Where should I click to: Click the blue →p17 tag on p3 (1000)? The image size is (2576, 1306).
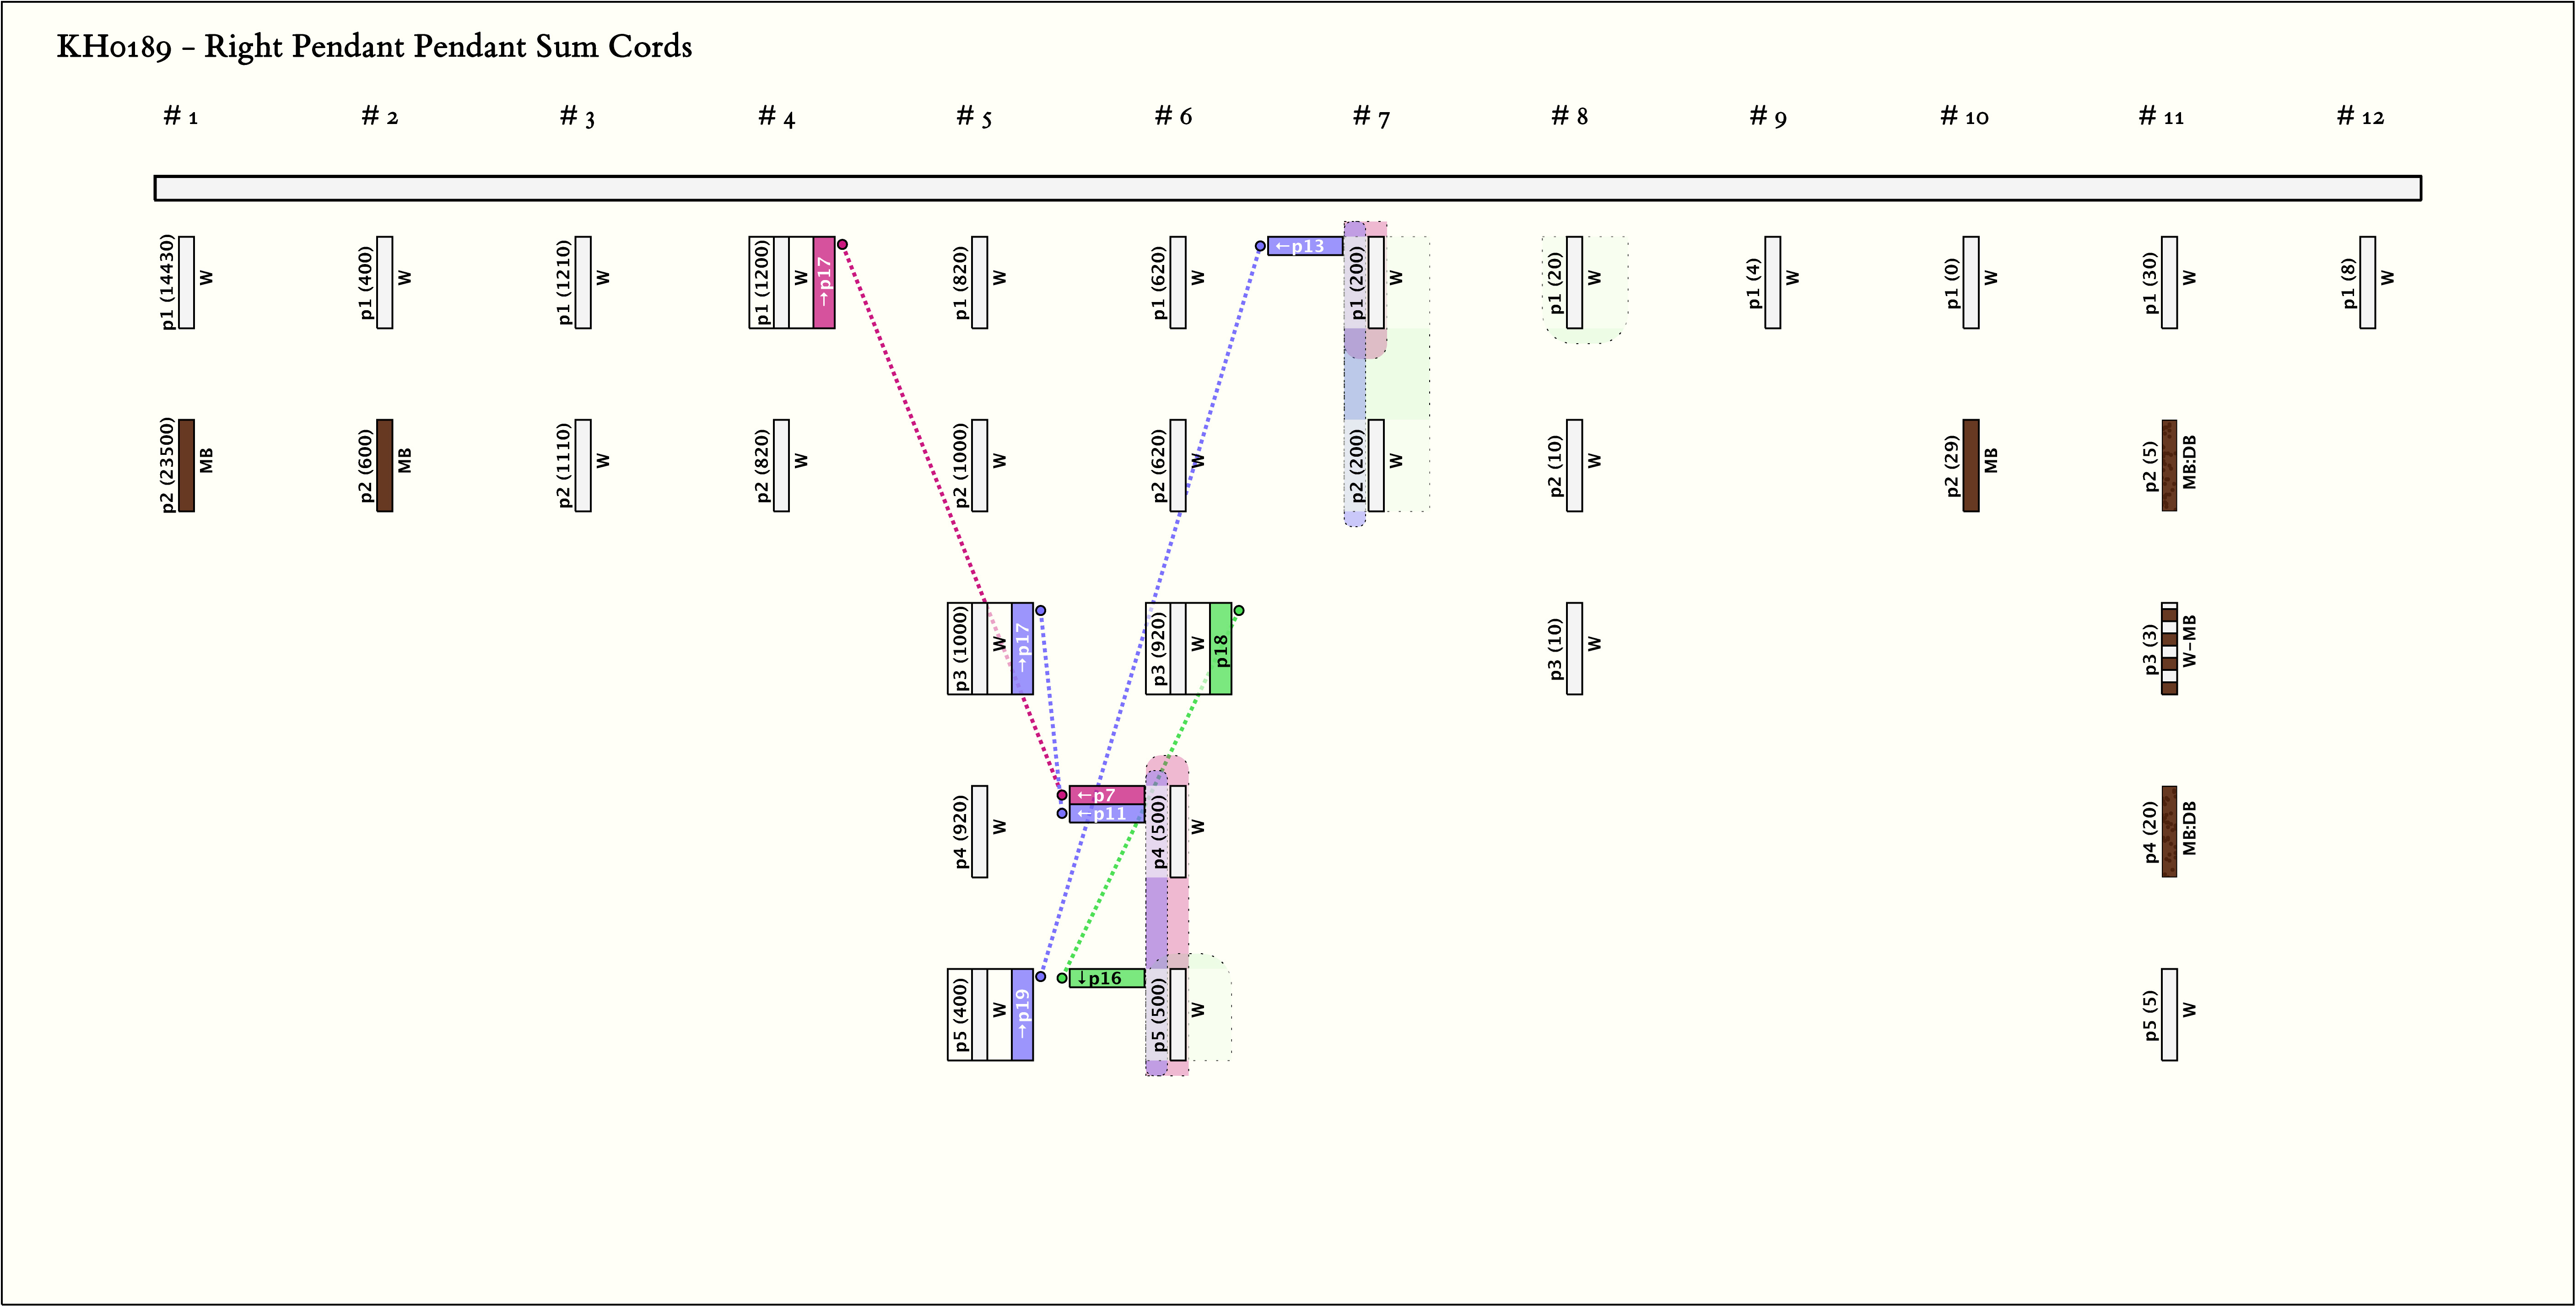tap(1022, 648)
